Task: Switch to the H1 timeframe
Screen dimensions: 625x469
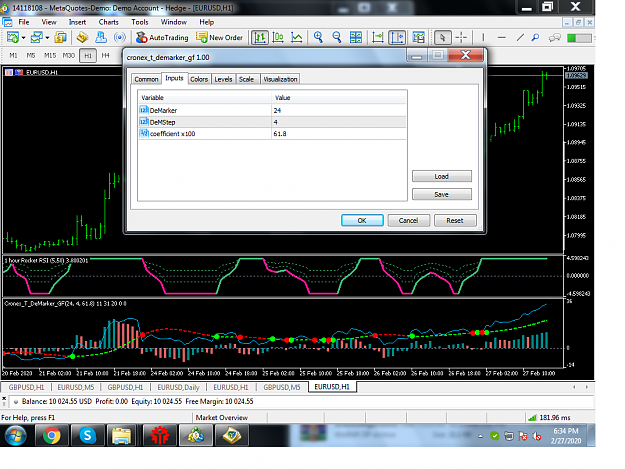Action: [x=88, y=56]
